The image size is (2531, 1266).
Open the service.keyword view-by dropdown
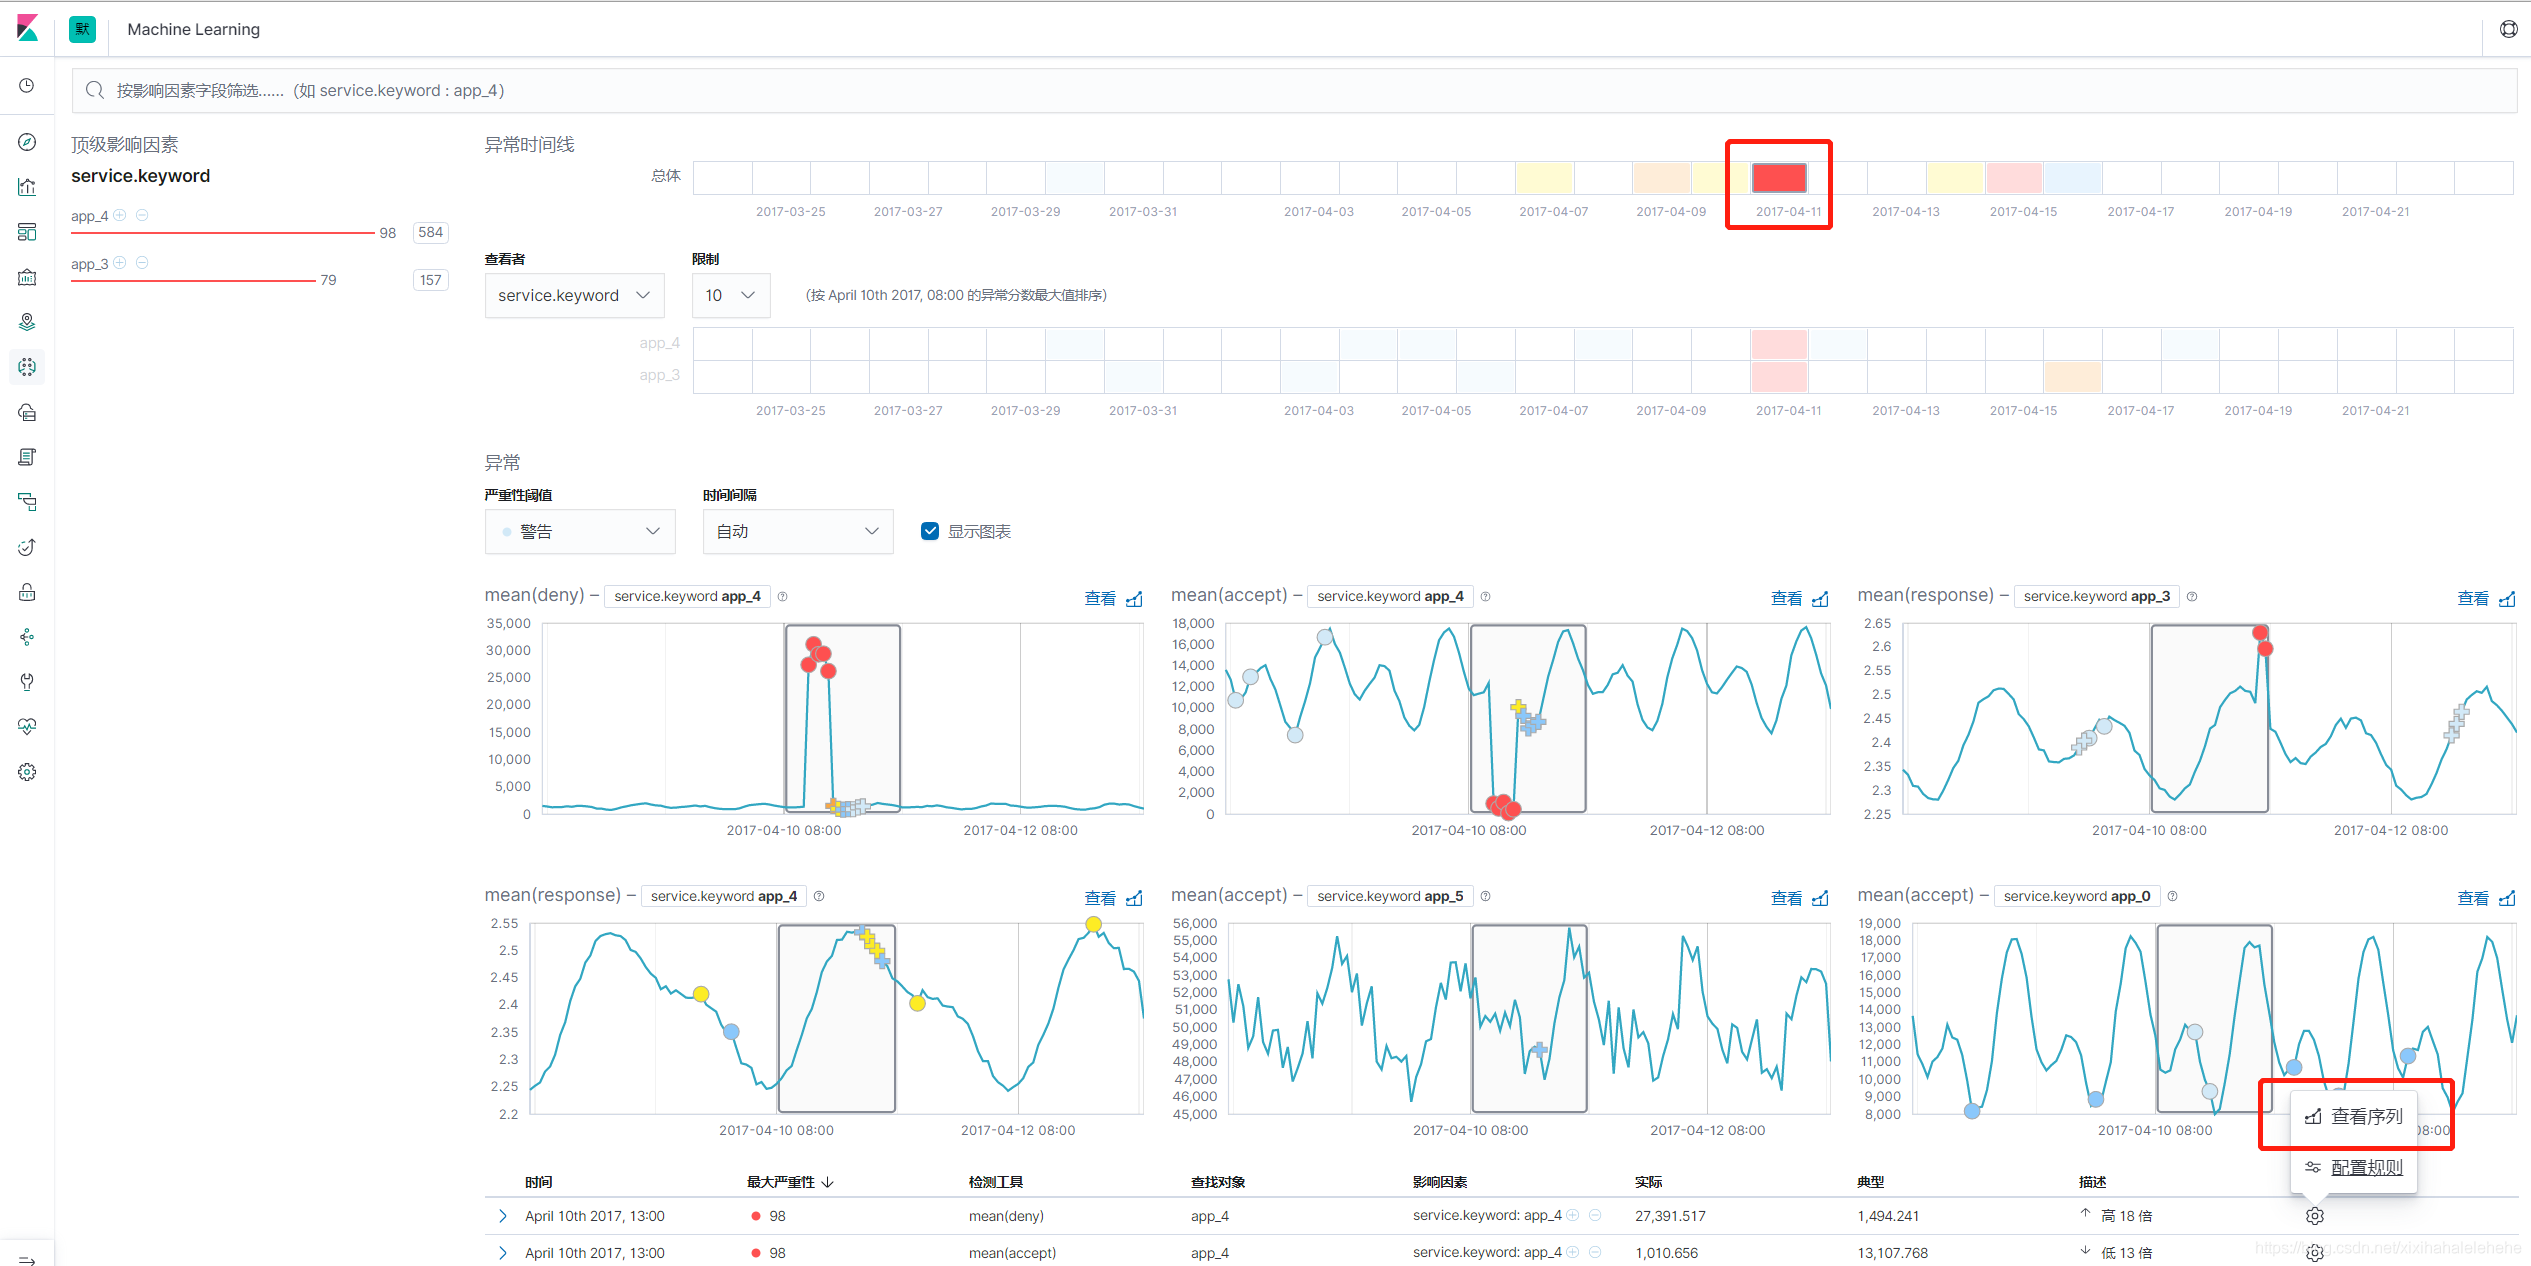[574, 295]
